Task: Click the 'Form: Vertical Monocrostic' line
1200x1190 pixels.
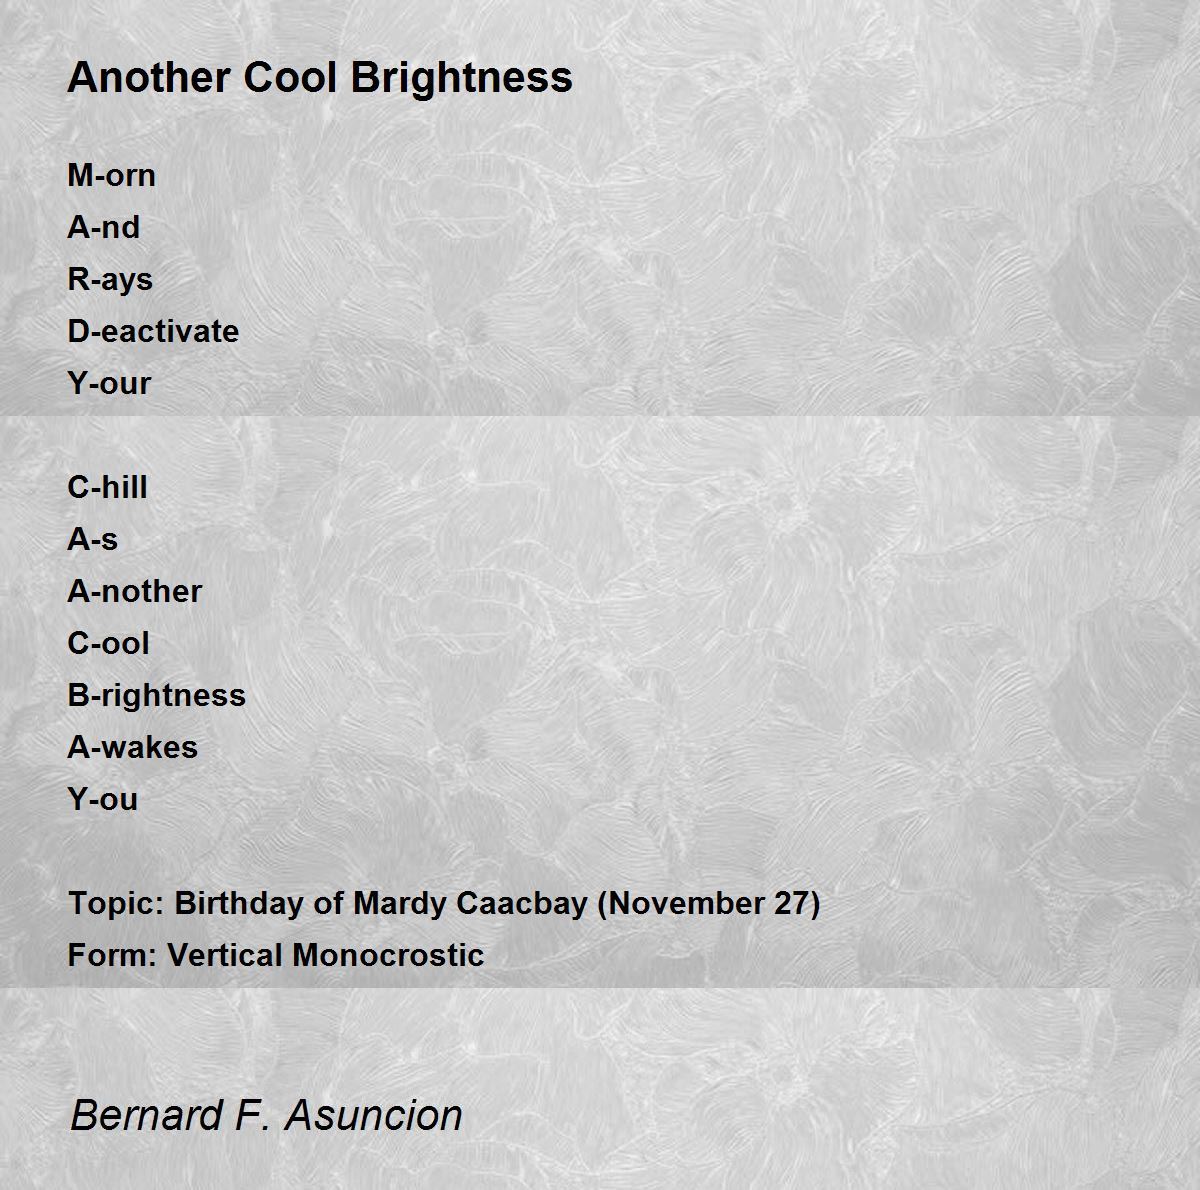Action: (x=275, y=955)
